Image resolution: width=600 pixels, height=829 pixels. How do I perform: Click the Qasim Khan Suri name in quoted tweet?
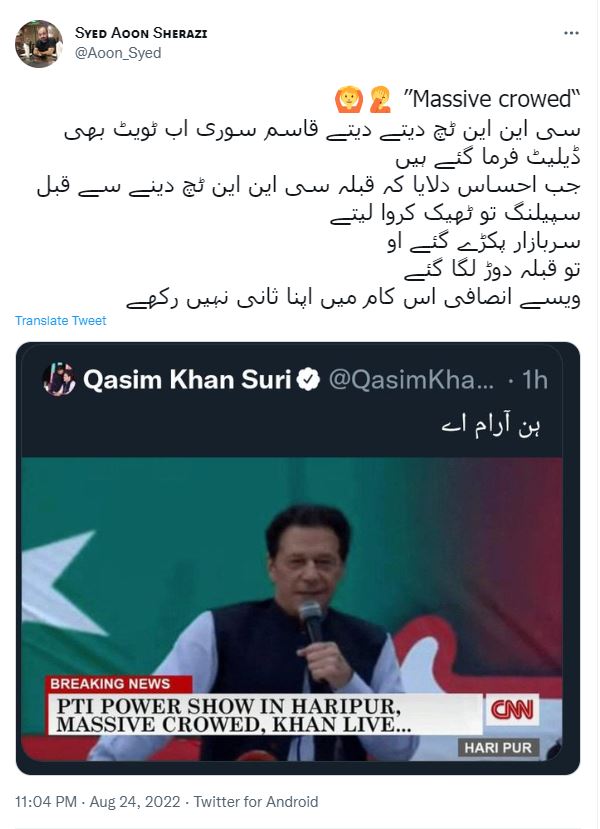point(187,380)
